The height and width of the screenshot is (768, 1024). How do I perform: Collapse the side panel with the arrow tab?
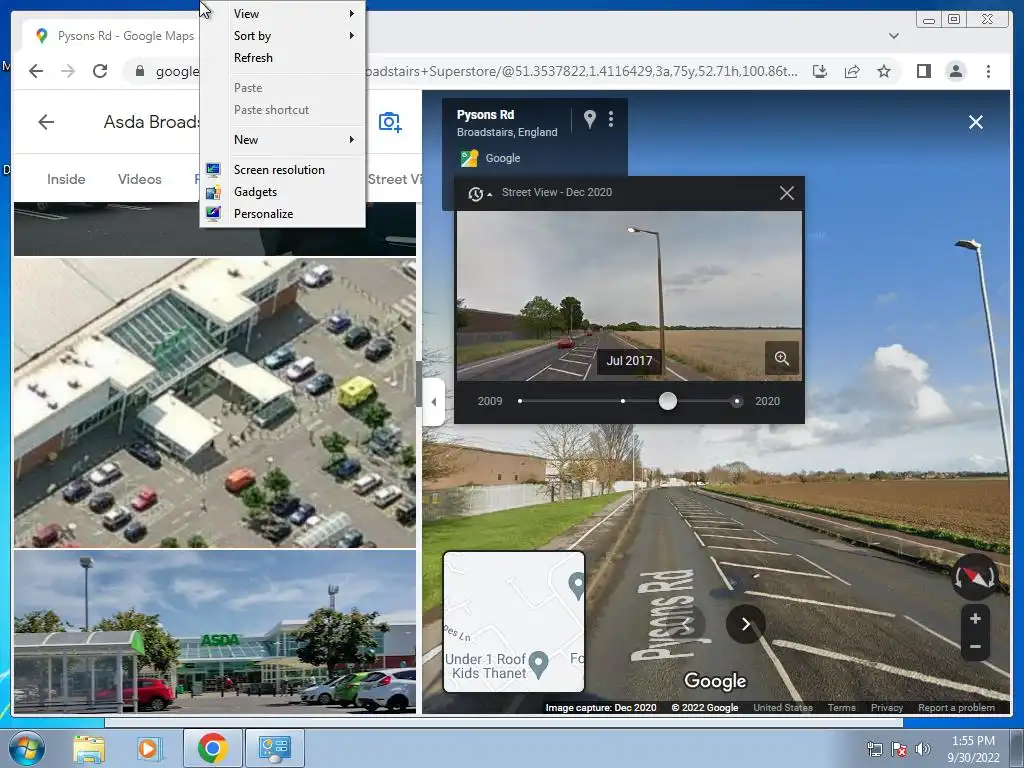coord(434,402)
